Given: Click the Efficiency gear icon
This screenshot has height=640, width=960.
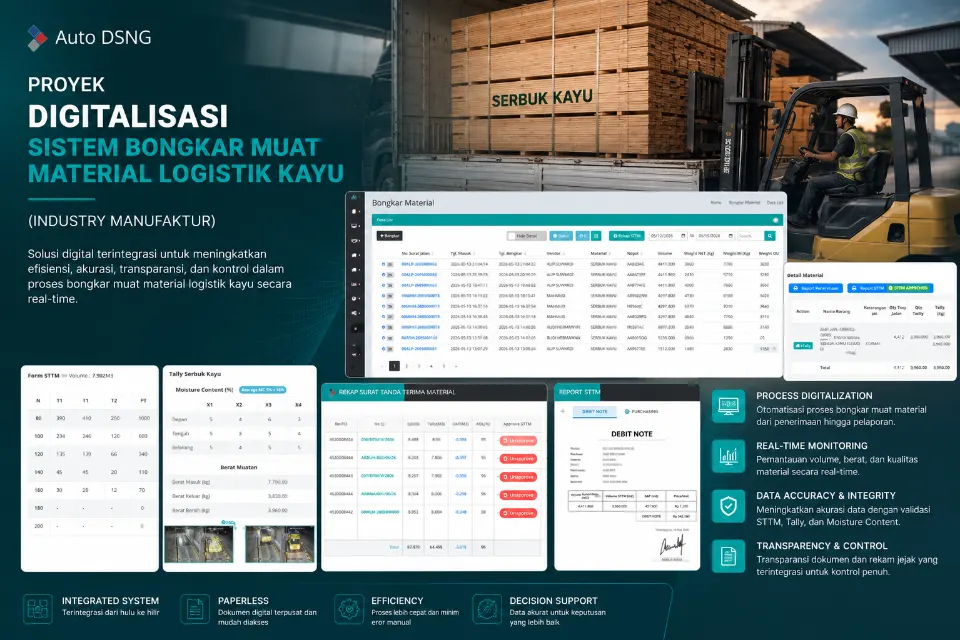Looking at the screenshot, I should click(x=349, y=609).
